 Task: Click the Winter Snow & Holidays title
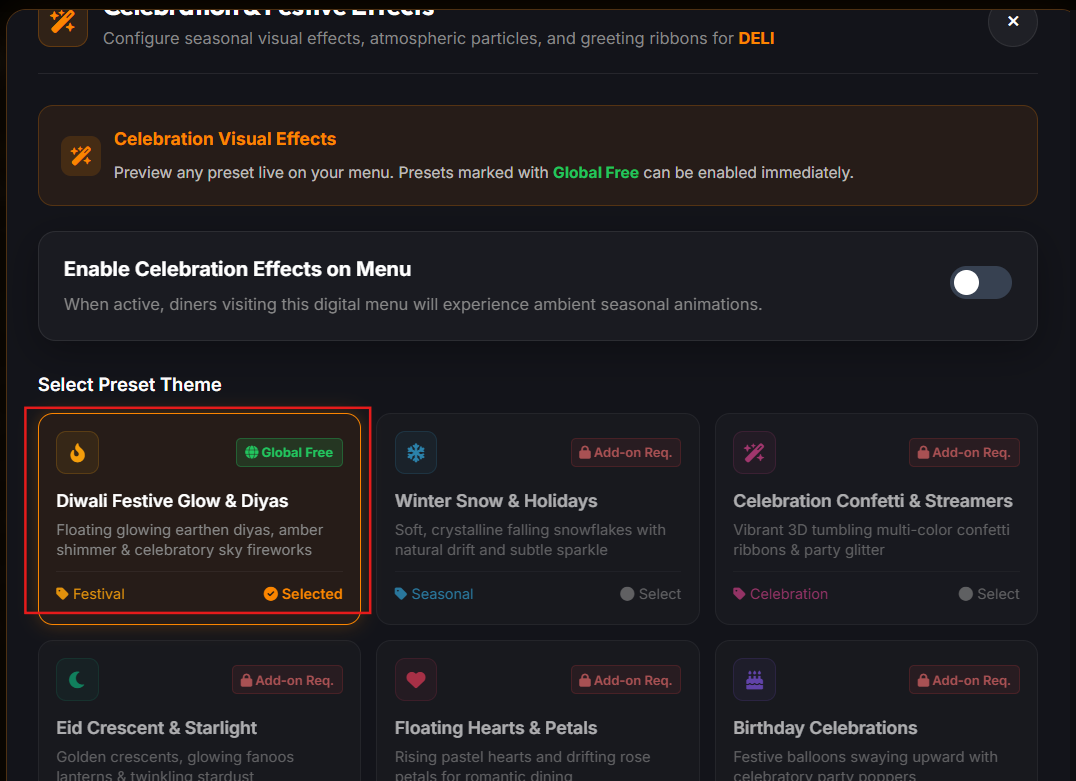pos(496,501)
